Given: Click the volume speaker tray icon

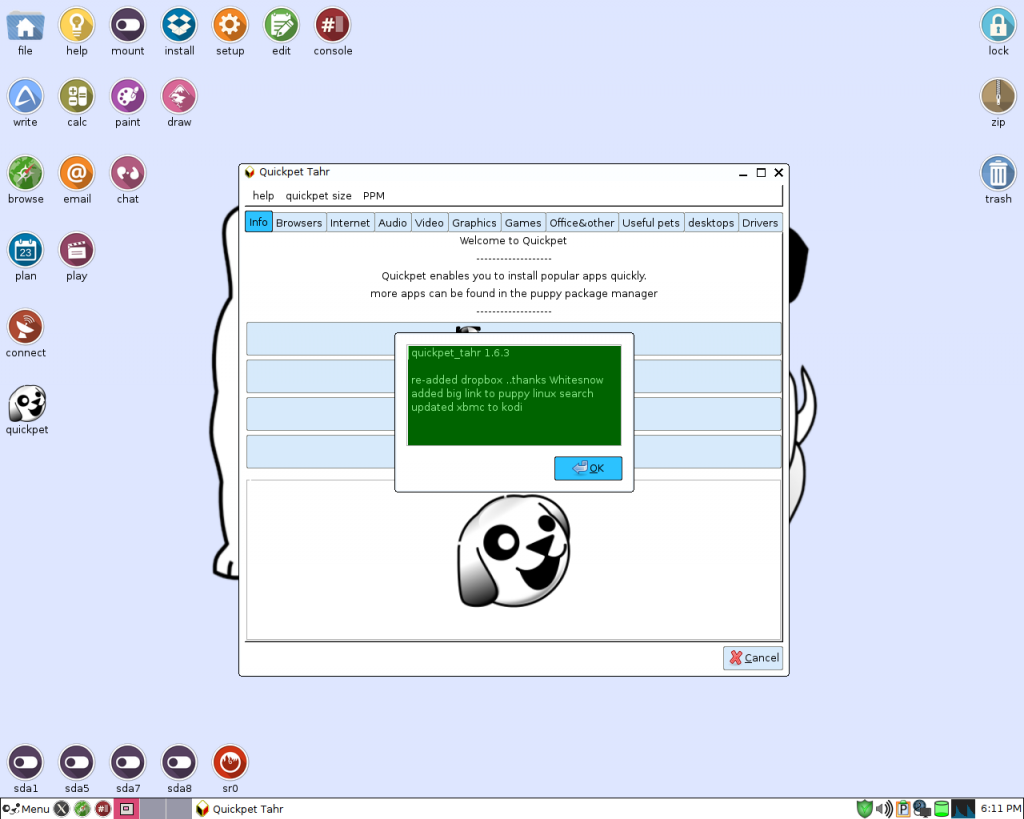Looking at the screenshot, I should click(884, 809).
